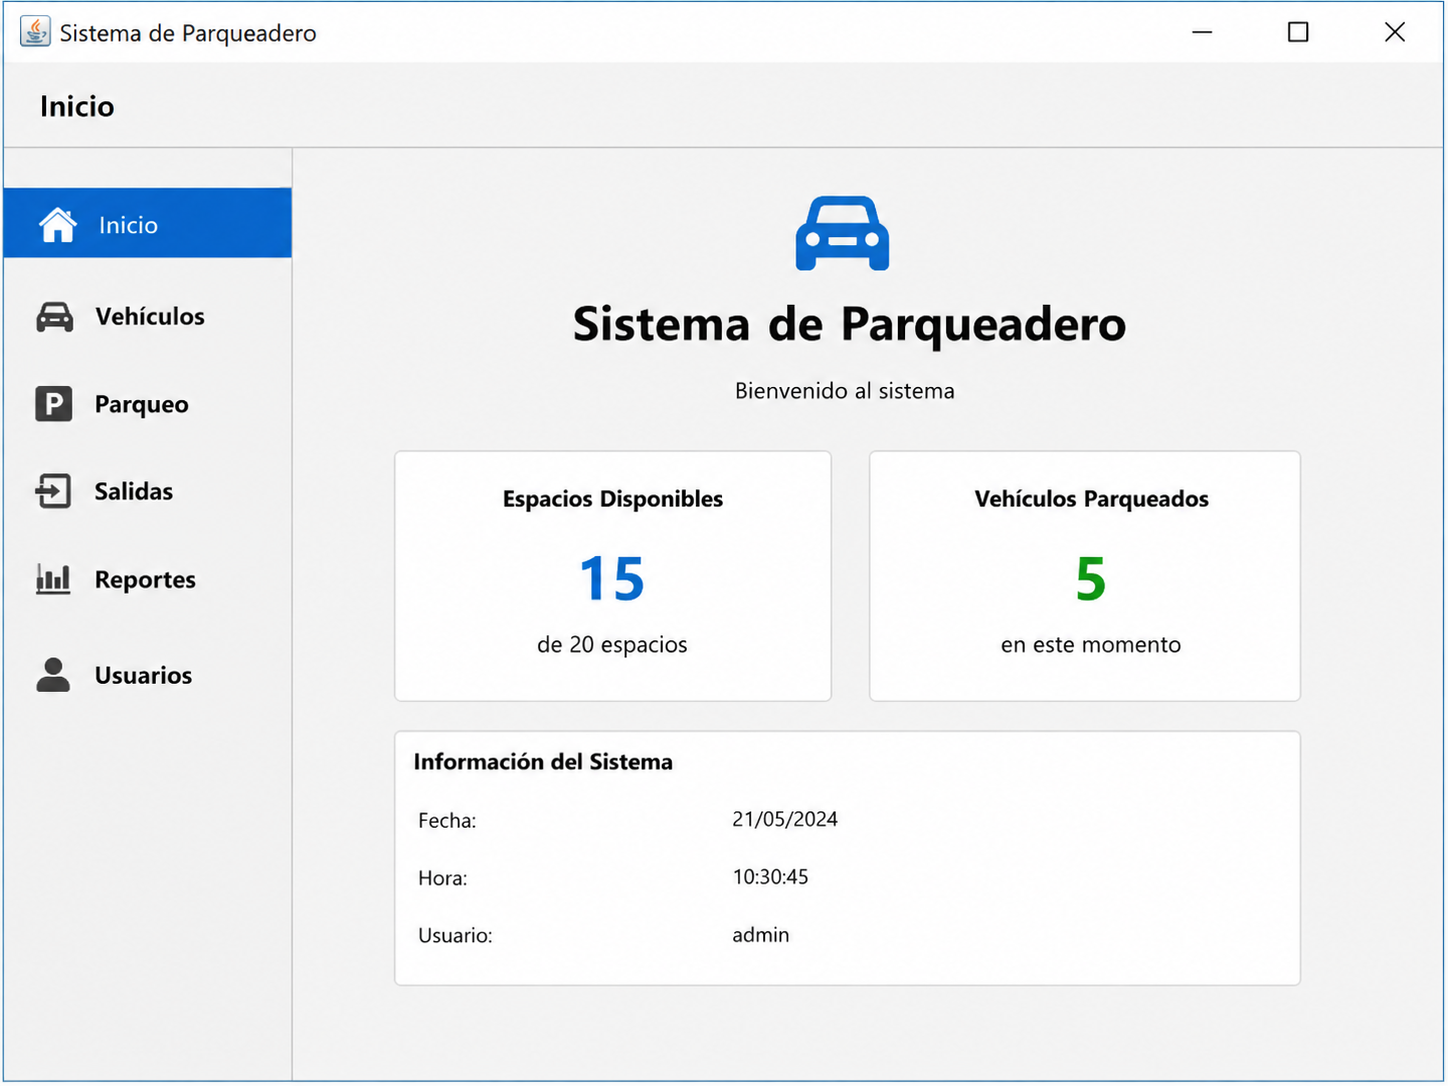Click the text 'de 20 espacios'
Screen dimensions: 1448x1086
coord(612,645)
